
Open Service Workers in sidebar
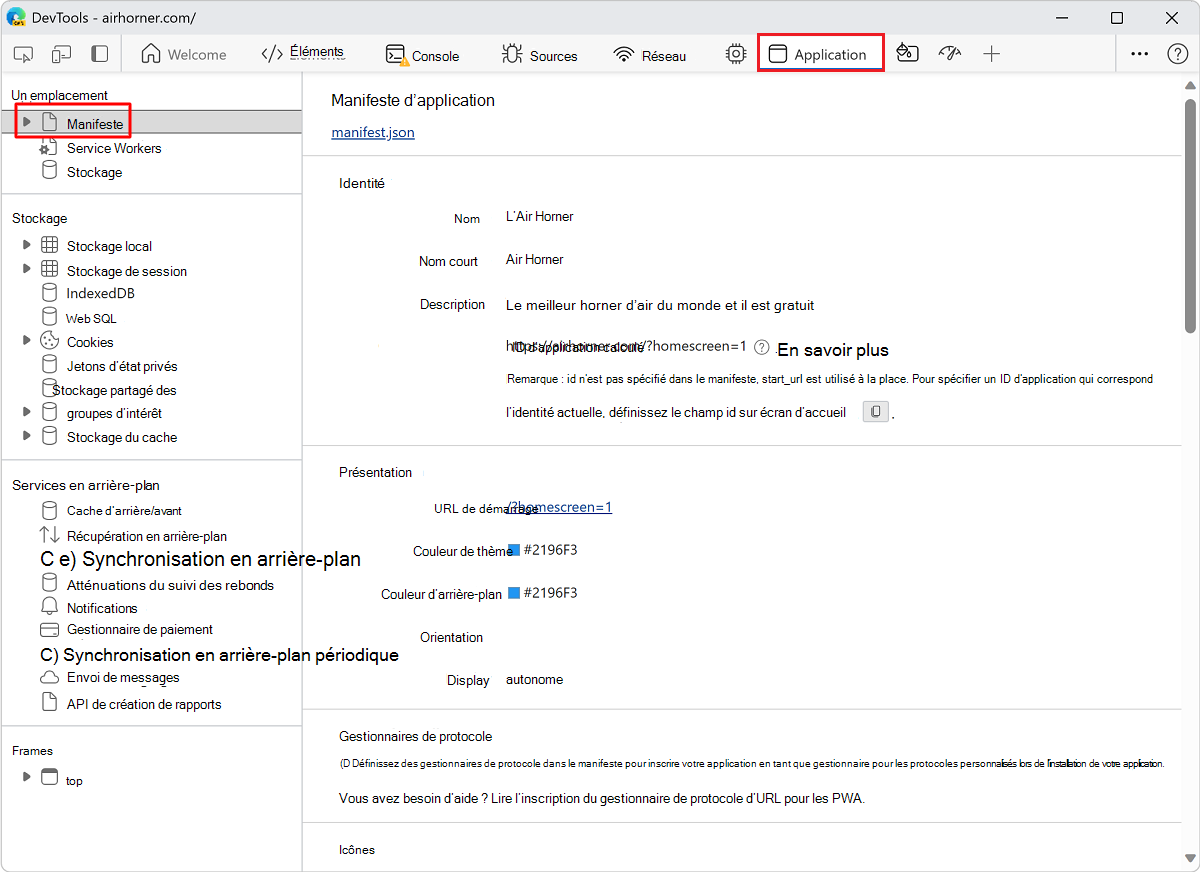pos(114,148)
